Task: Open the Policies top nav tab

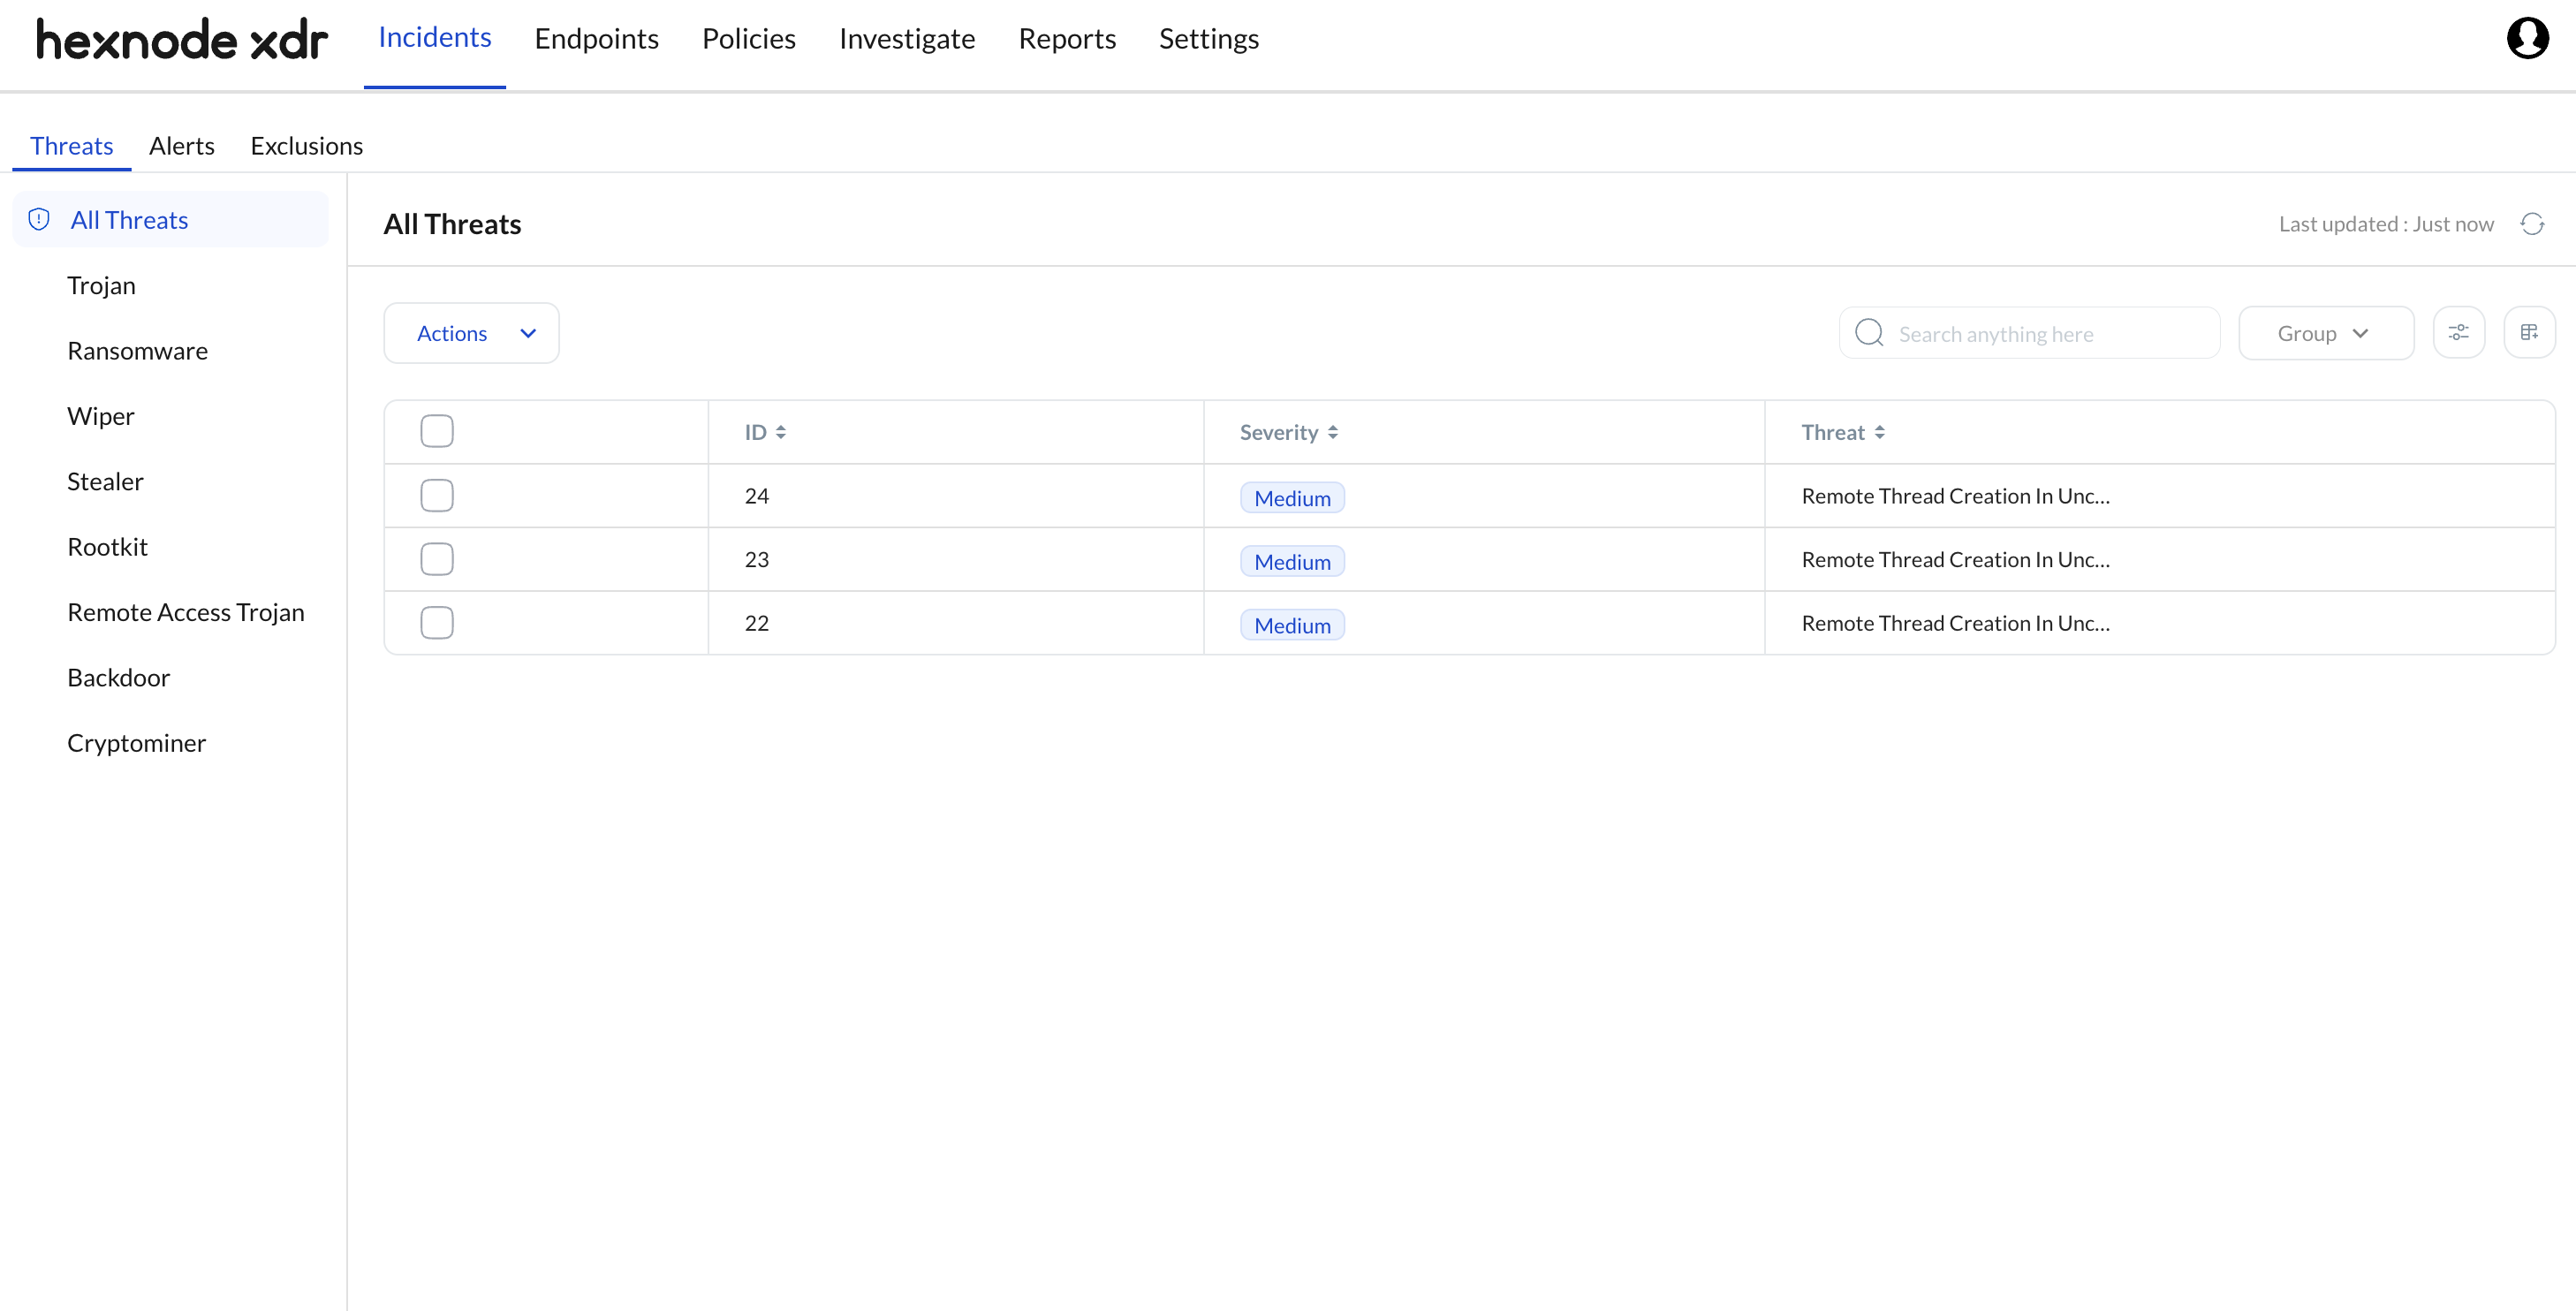Action: [749, 38]
